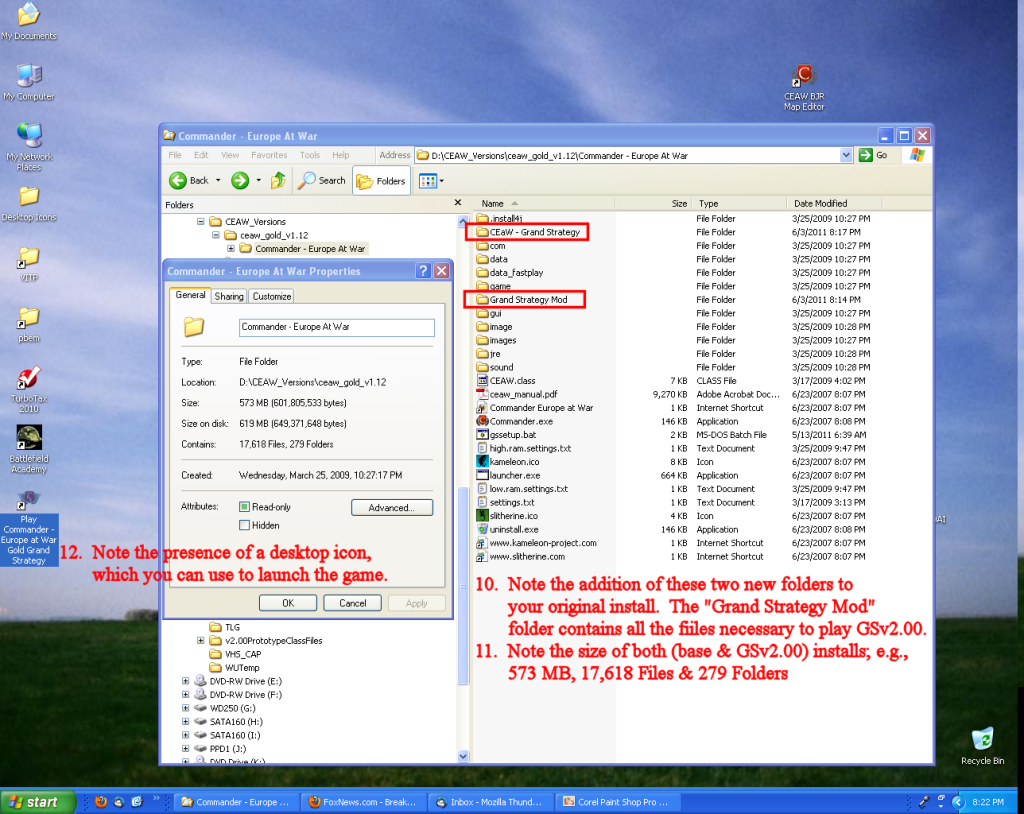Switch to FoxNews.com taskbar window
This screenshot has width=1024, height=814.
click(x=363, y=802)
